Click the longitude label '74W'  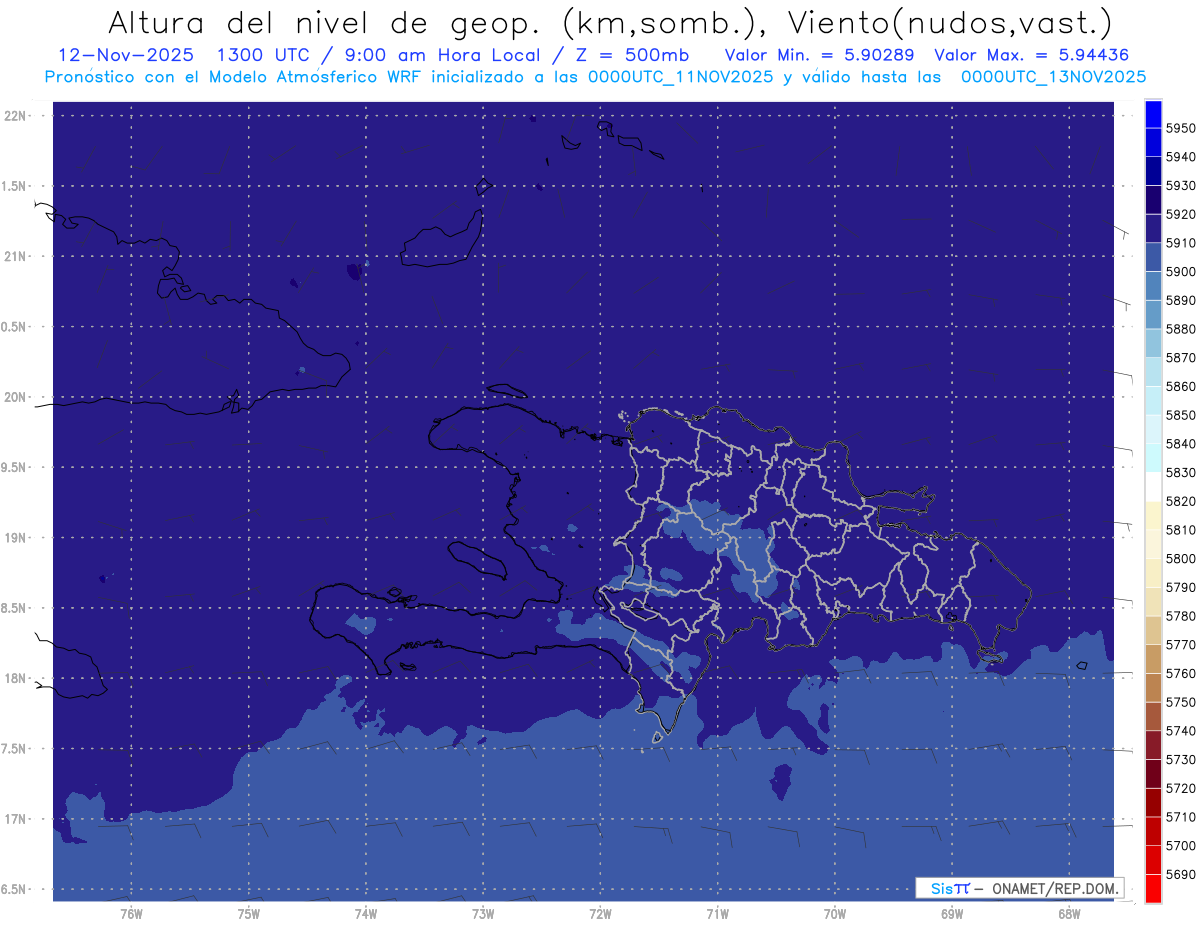366,914
